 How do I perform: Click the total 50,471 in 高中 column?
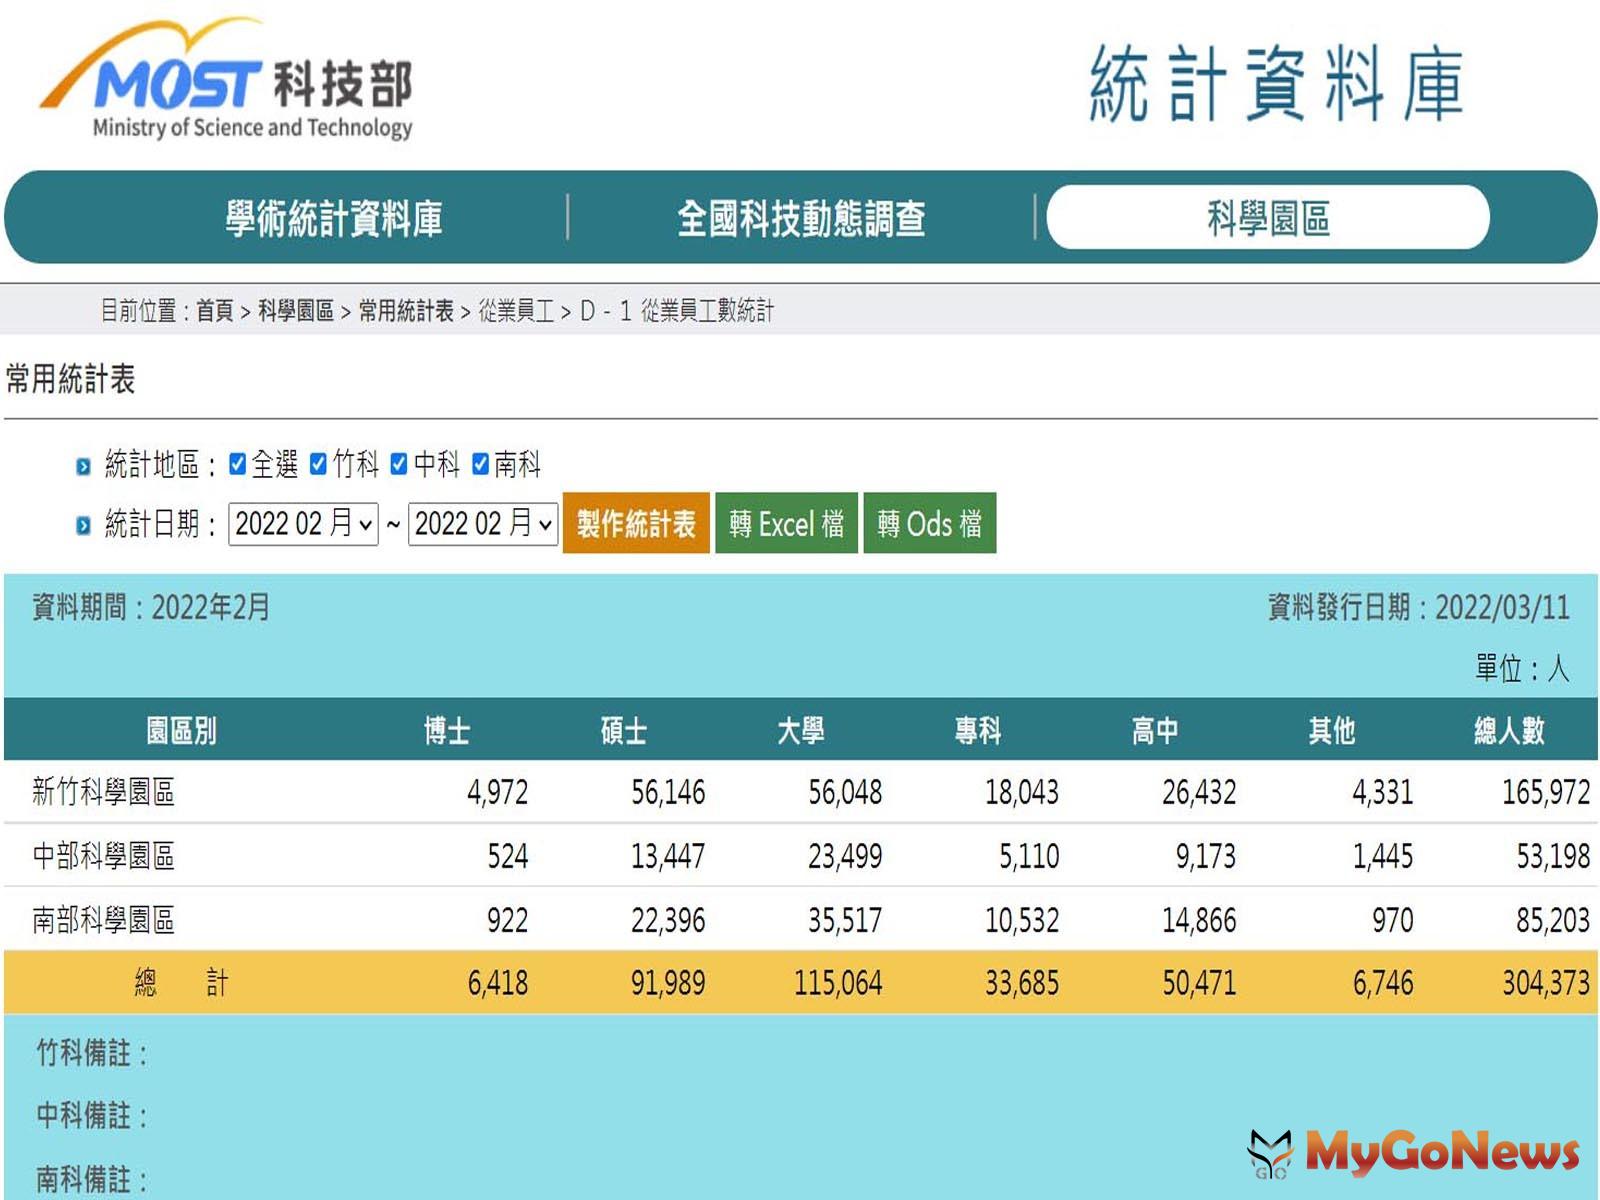point(1199,984)
